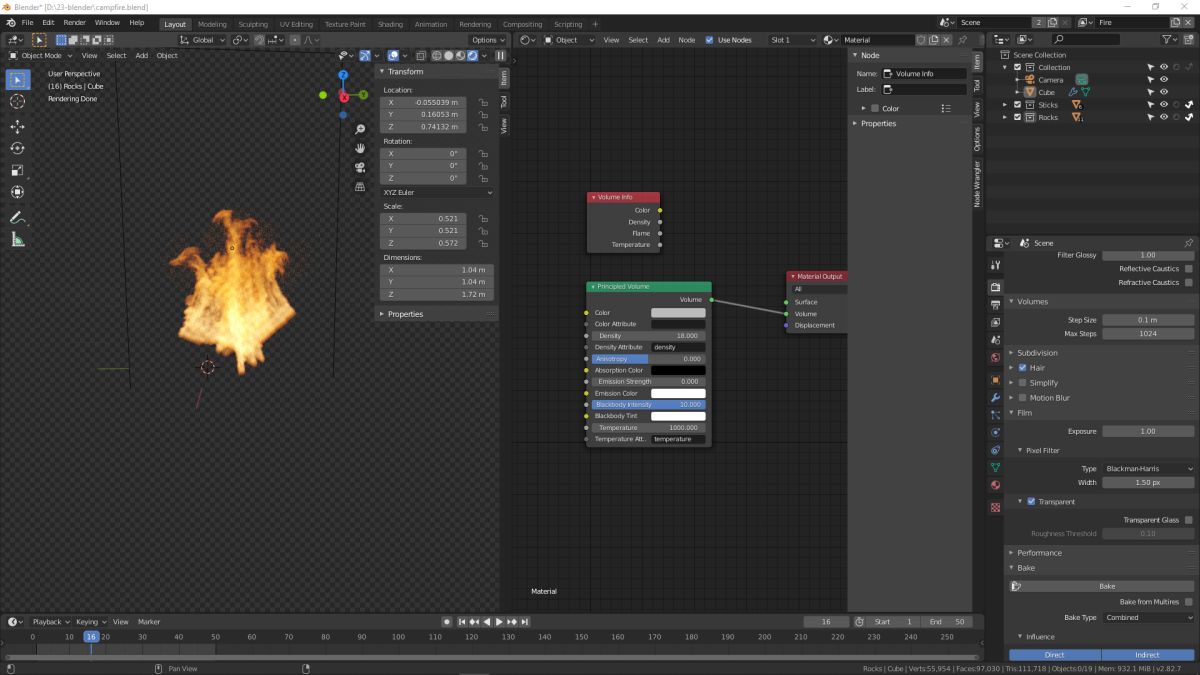Open the Modifiers wrench tab
The height and width of the screenshot is (675, 1200).
[x=995, y=398]
